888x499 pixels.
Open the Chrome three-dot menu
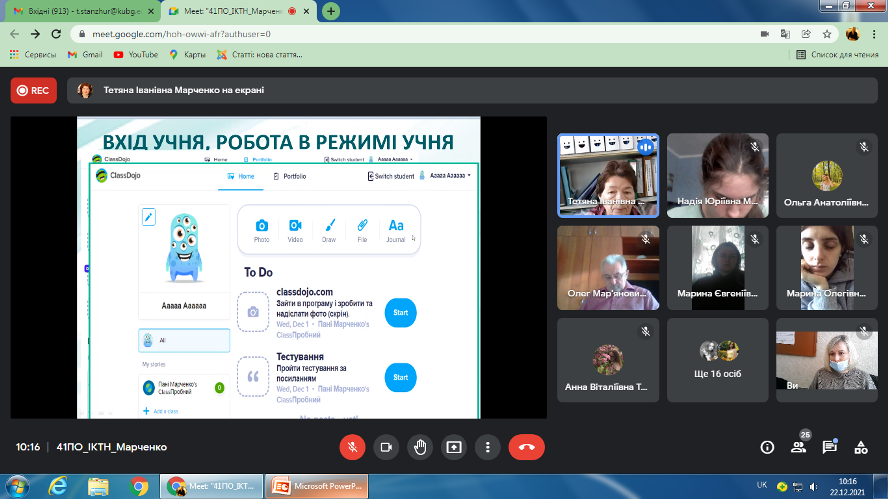873,33
